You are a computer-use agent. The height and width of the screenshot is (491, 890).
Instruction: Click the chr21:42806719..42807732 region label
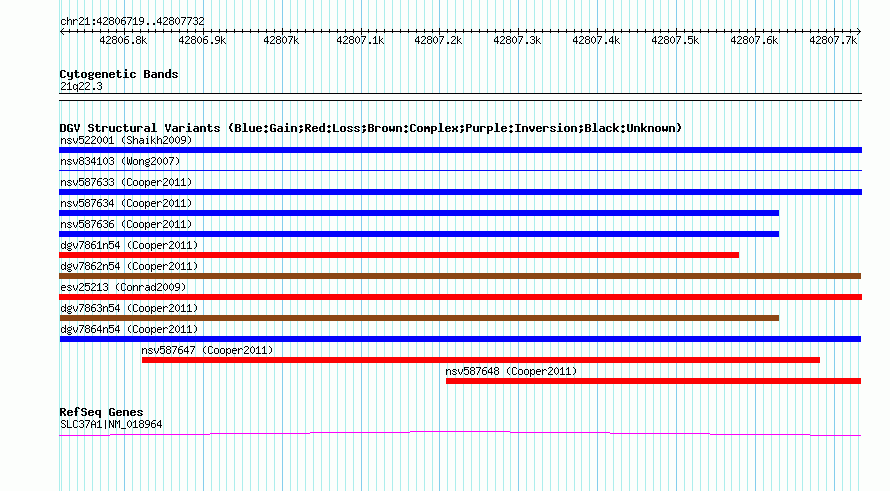click(132, 21)
